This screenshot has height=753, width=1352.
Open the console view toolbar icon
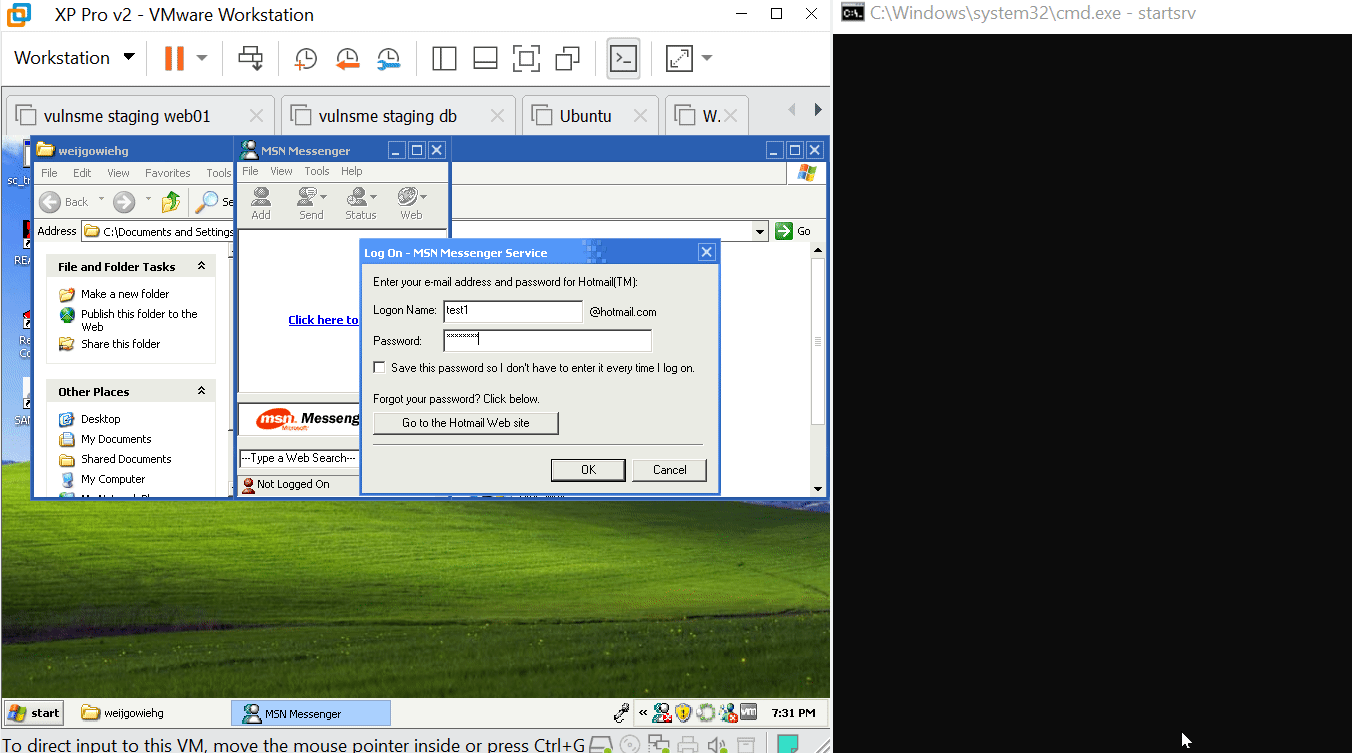pos(623,58)
